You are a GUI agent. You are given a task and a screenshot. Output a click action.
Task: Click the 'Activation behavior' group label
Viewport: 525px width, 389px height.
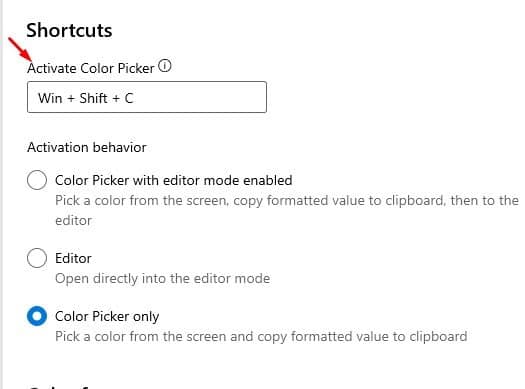pos(87,147)
